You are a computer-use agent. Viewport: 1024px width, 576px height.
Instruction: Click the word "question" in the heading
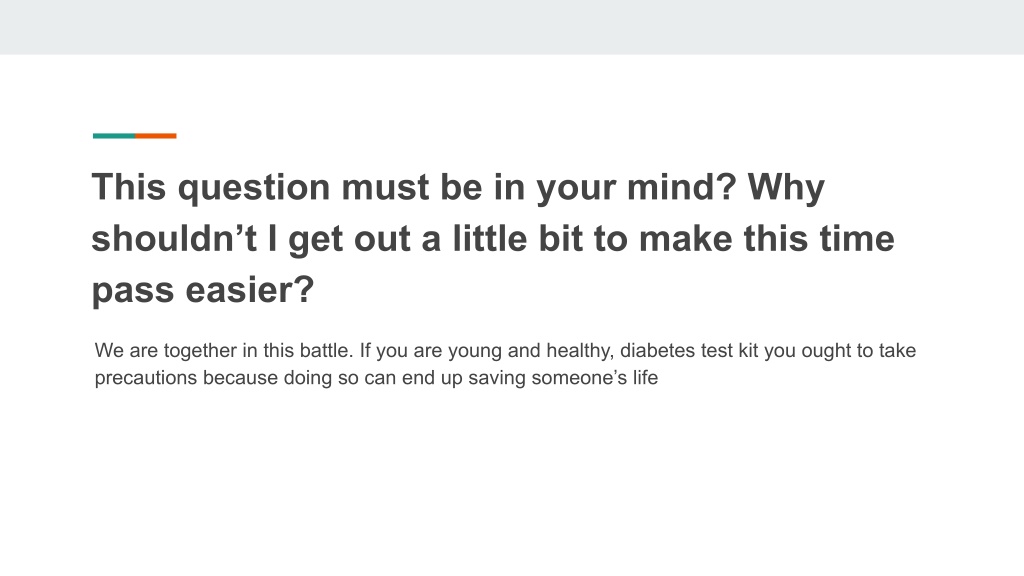(x=254, y=189)
